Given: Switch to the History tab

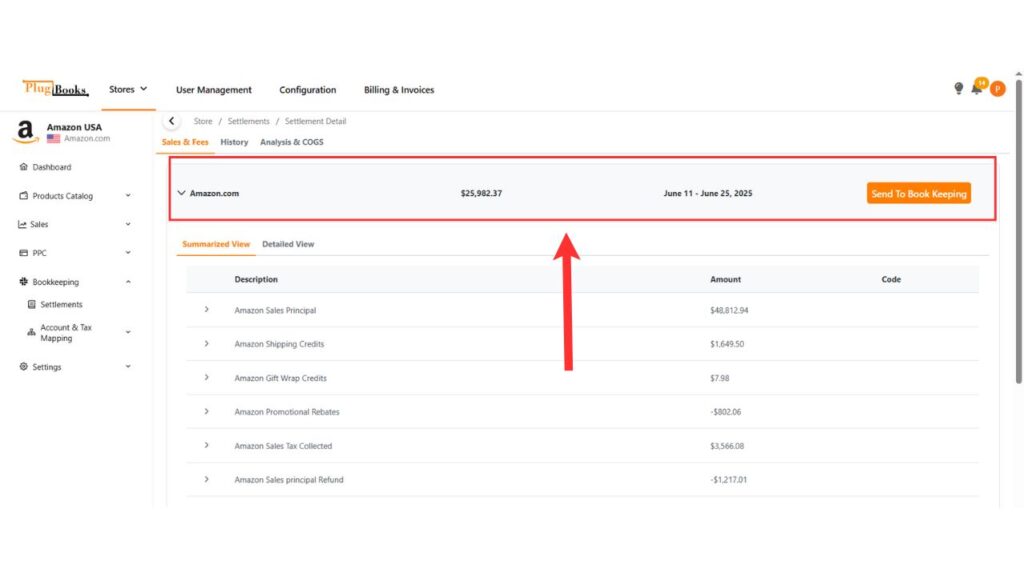Looking at the screenshot, I should pyautogui.click(x=234, y=142).
